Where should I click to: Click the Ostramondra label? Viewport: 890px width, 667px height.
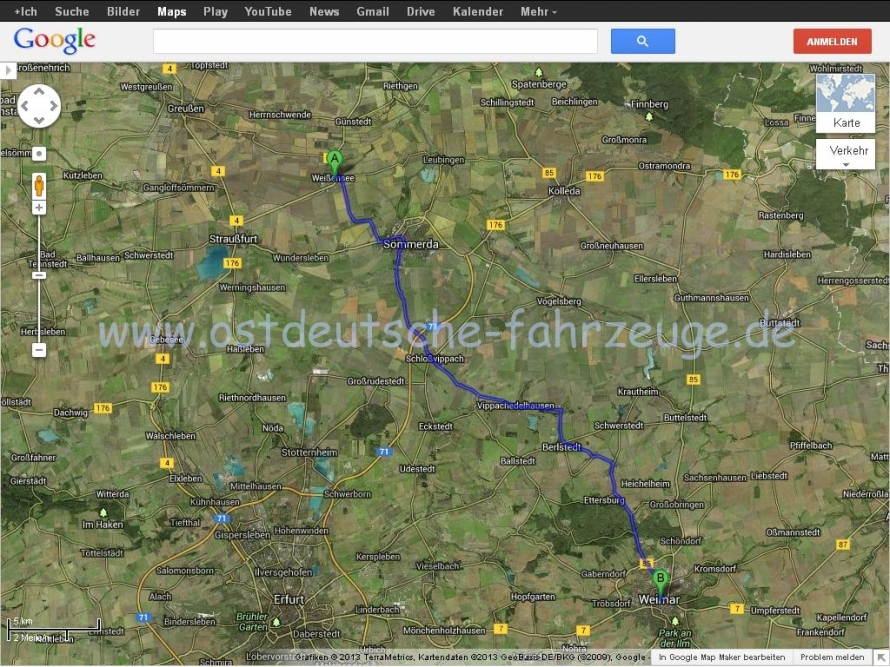pos(665,166)
